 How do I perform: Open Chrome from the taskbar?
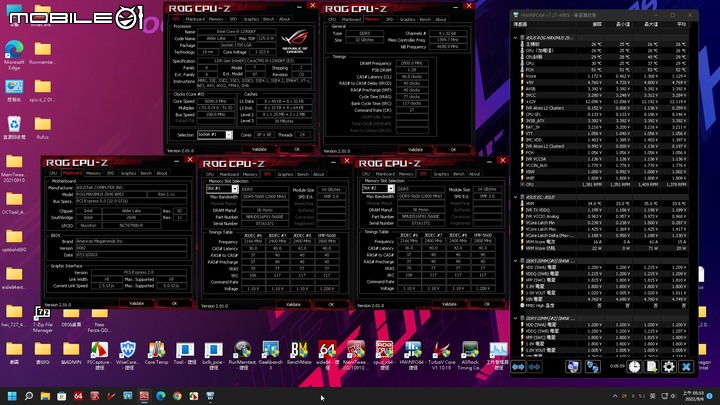click(177, 396)
